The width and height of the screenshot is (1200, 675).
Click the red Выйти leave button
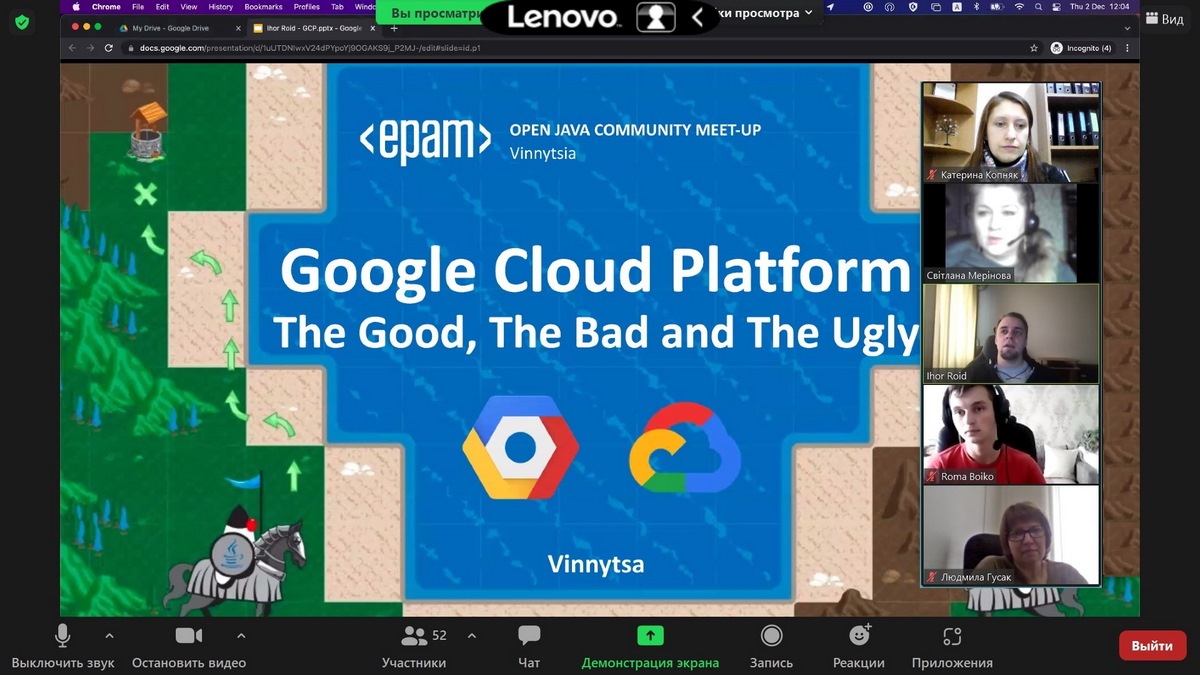click(1152, 646)
